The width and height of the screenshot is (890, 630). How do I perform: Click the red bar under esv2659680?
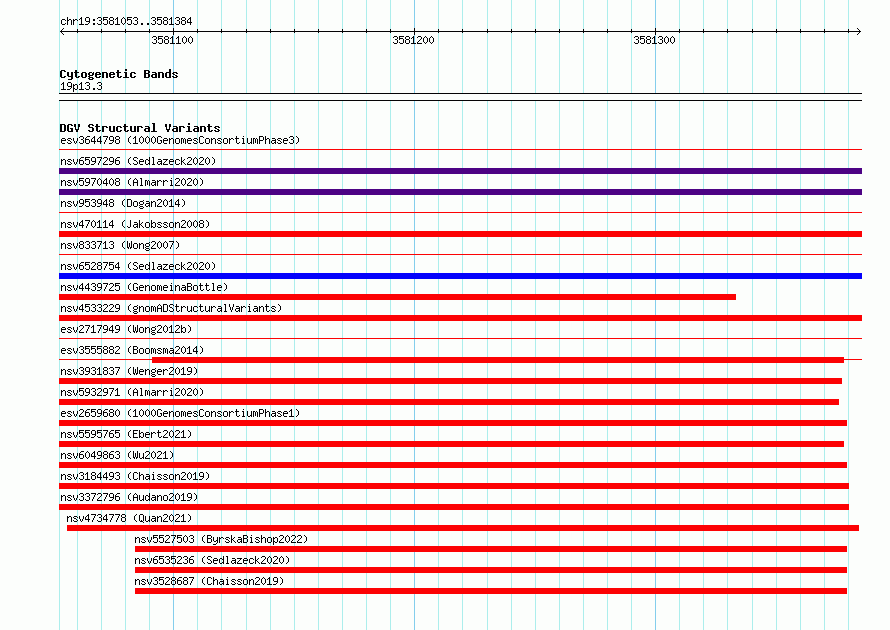point(453,423)
